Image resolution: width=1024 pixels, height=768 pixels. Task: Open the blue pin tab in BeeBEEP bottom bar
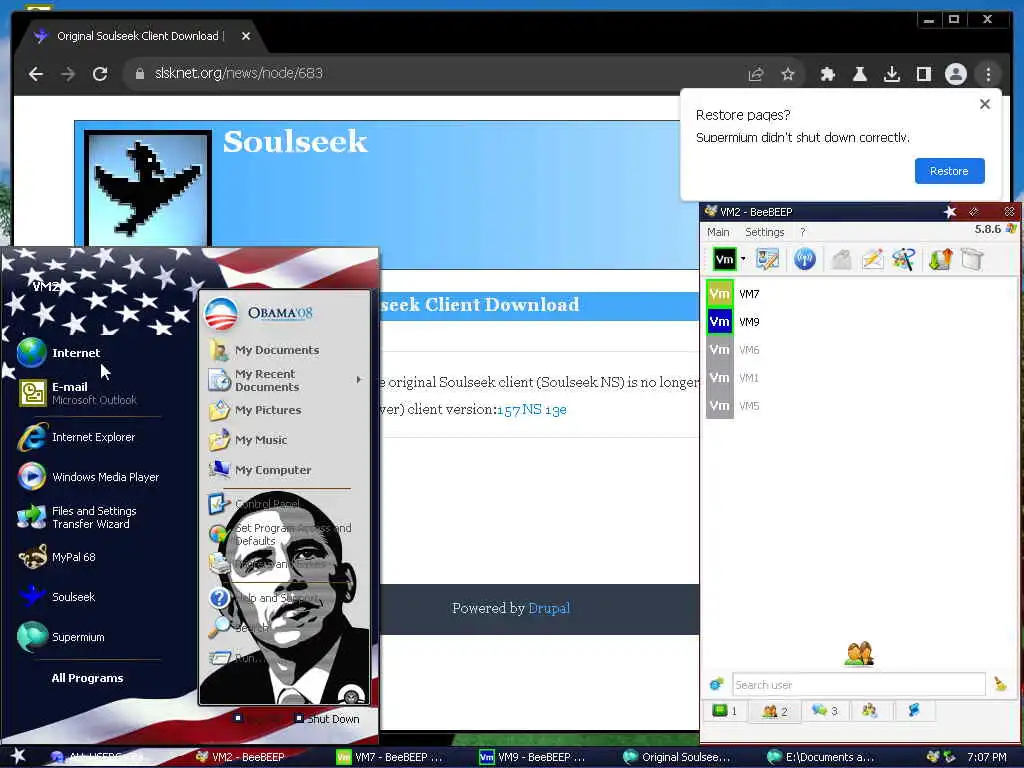[x=914, y=711]
